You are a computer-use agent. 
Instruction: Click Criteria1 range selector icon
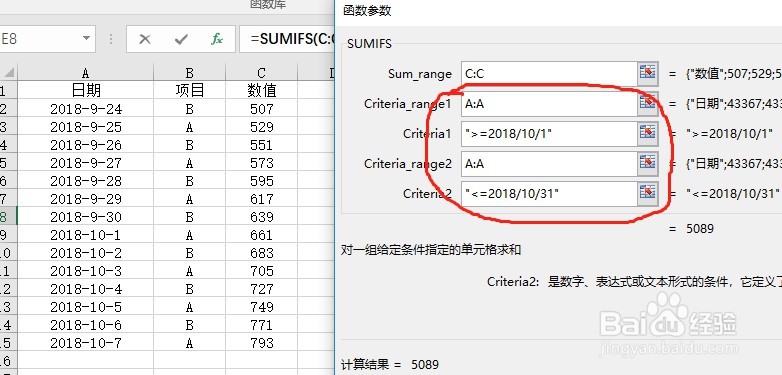click(647, 134)
